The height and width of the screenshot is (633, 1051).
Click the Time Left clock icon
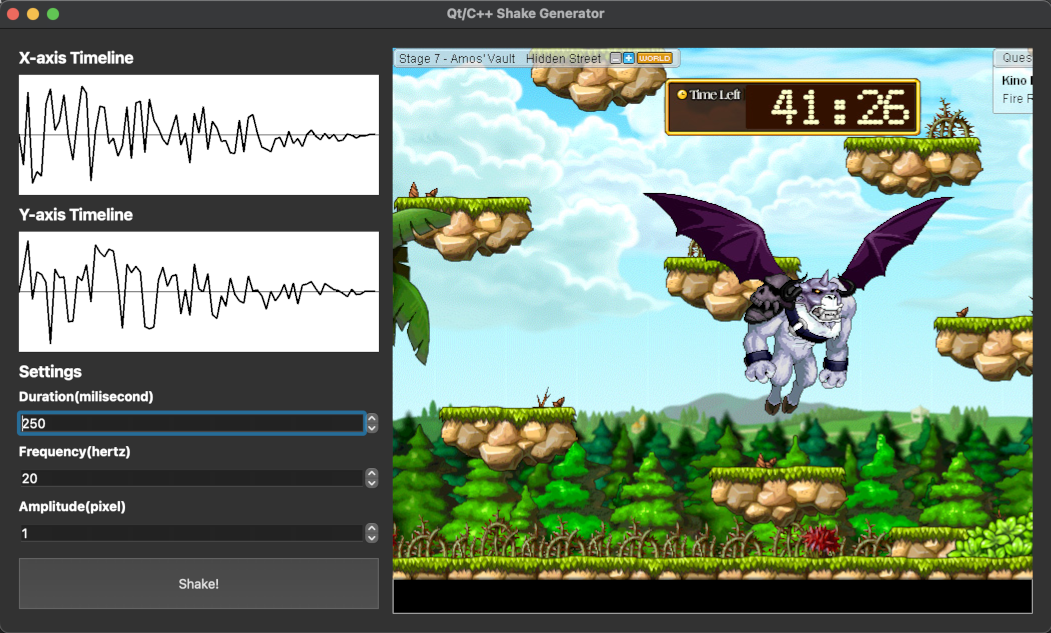[x=682, y=95]
